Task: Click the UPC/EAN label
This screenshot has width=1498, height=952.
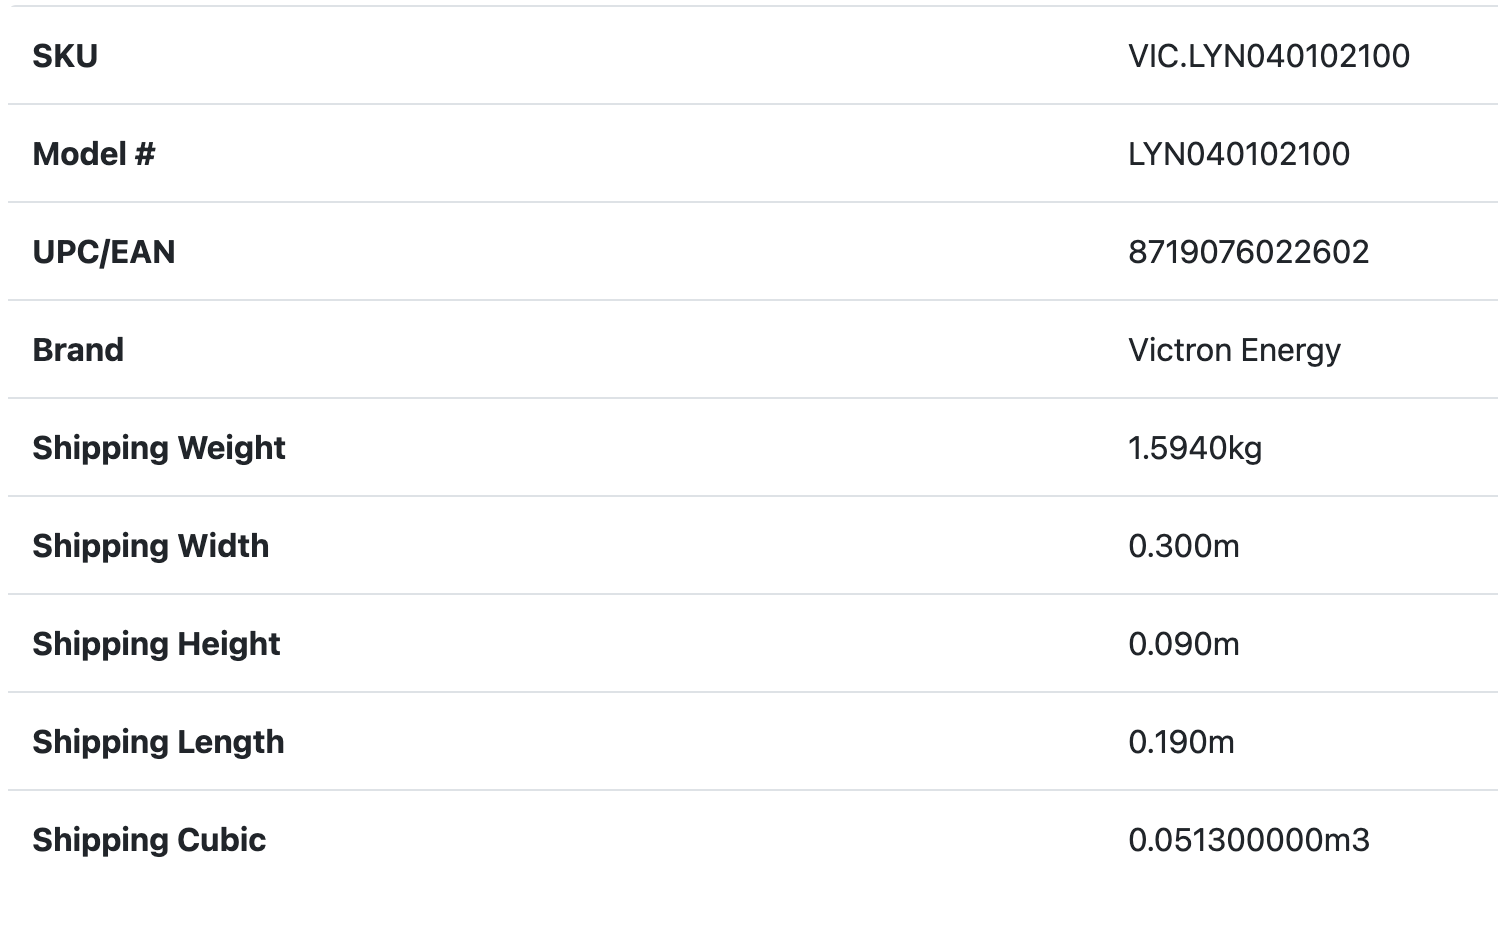Action: pos(104,252)
